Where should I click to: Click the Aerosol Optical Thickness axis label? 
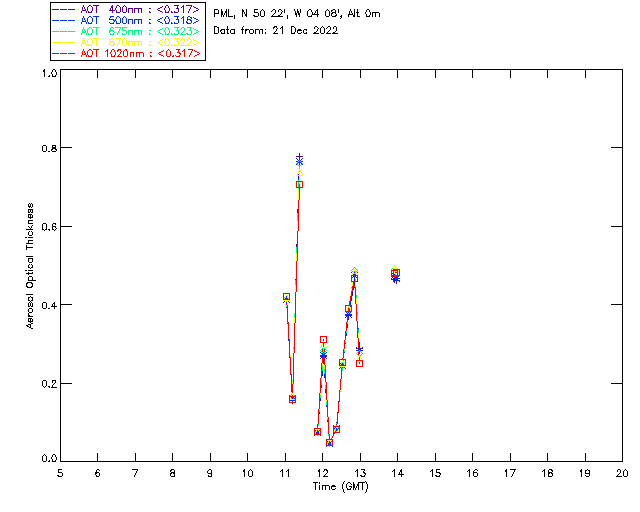coord(30,266)
